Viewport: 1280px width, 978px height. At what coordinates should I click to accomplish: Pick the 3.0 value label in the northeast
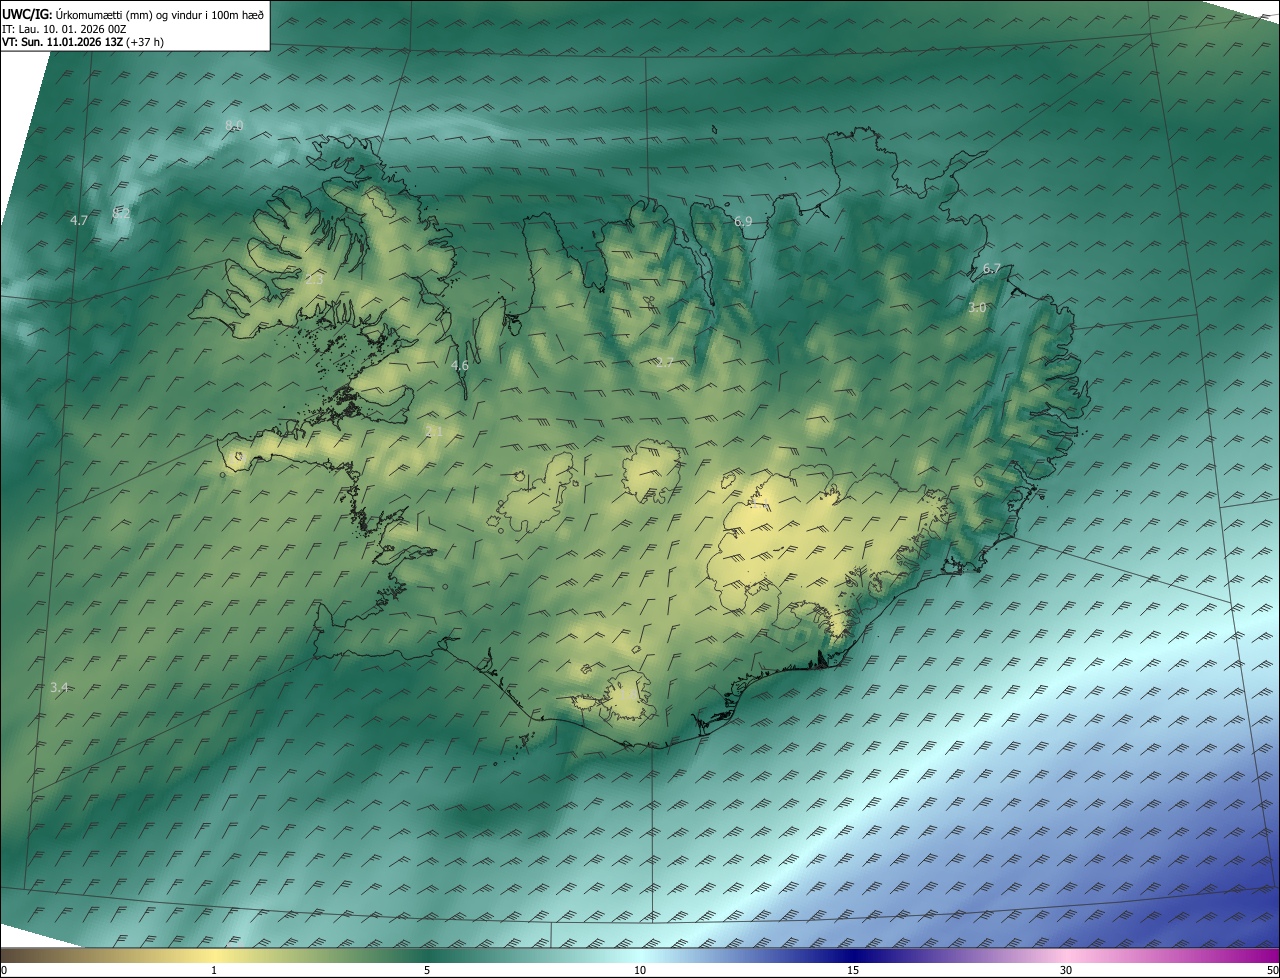(977, 308)
